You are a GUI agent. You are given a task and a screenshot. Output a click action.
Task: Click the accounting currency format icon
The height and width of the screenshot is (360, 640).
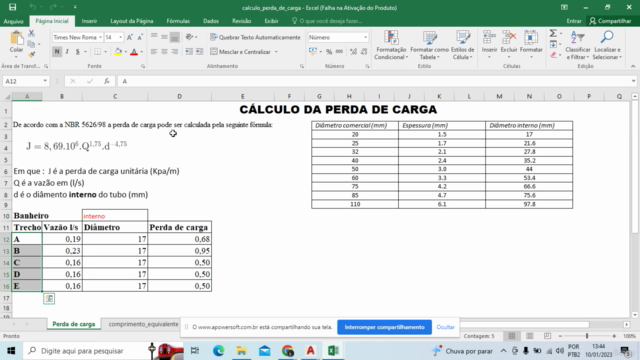(x=313, y=52)
